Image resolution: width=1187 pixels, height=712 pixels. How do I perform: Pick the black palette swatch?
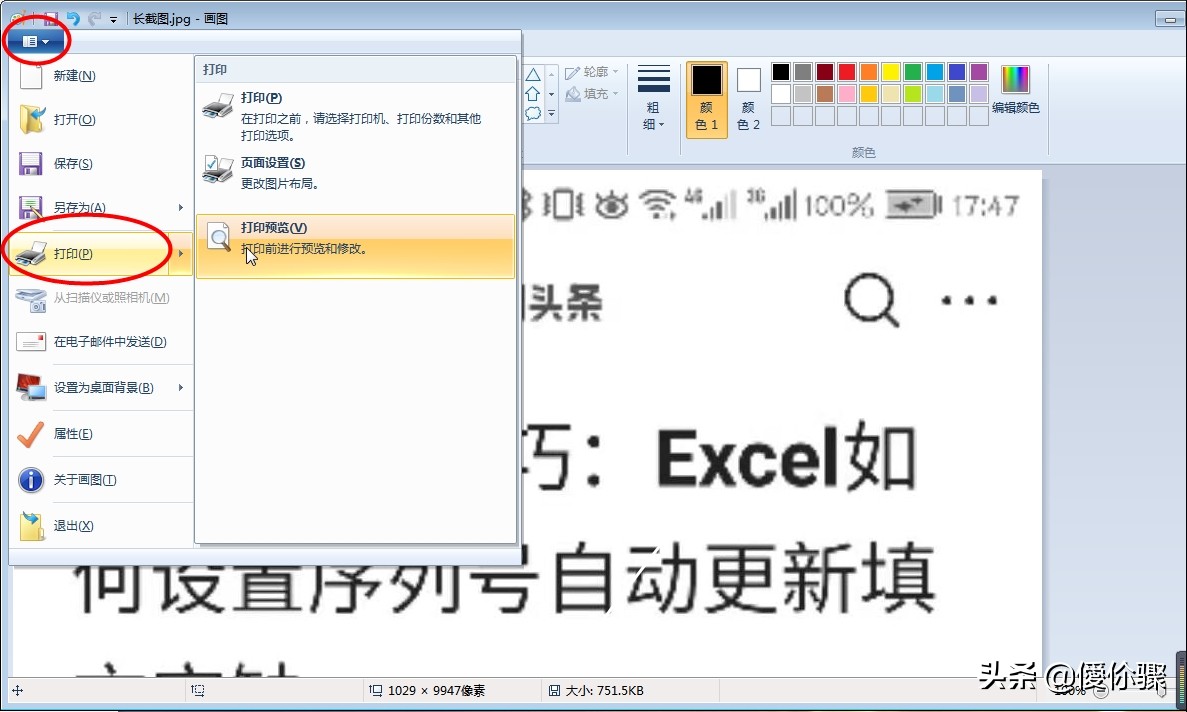[780, 72]
